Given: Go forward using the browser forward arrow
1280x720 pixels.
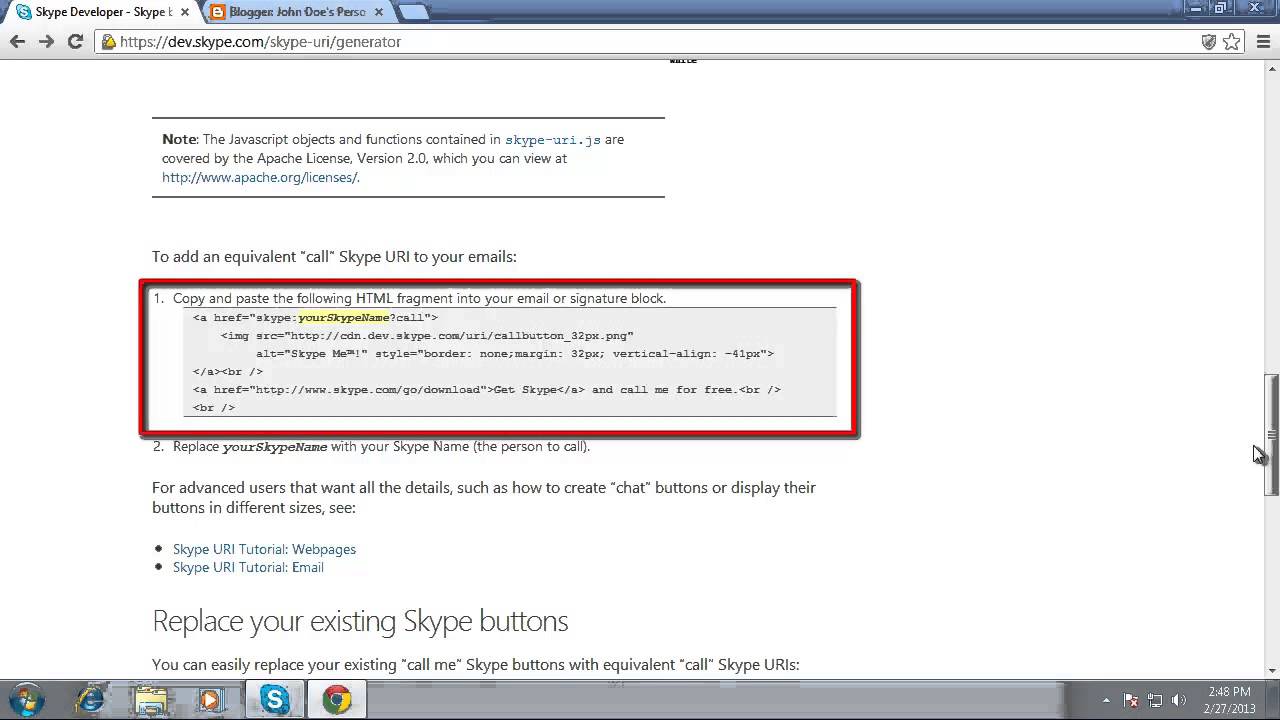Looking at the screenshot, I should (x=46, y=42).
